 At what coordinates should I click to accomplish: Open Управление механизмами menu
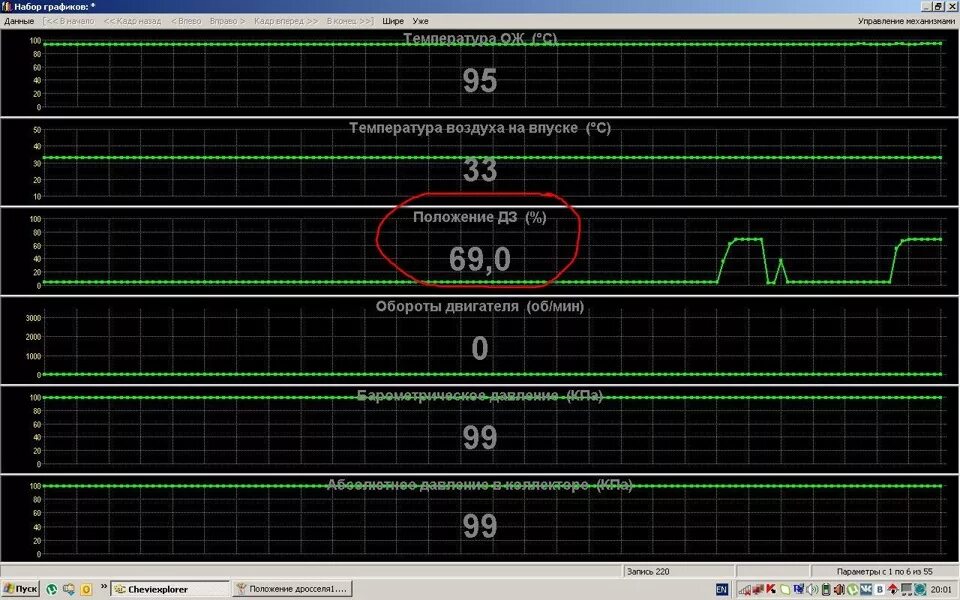[906, 21]
